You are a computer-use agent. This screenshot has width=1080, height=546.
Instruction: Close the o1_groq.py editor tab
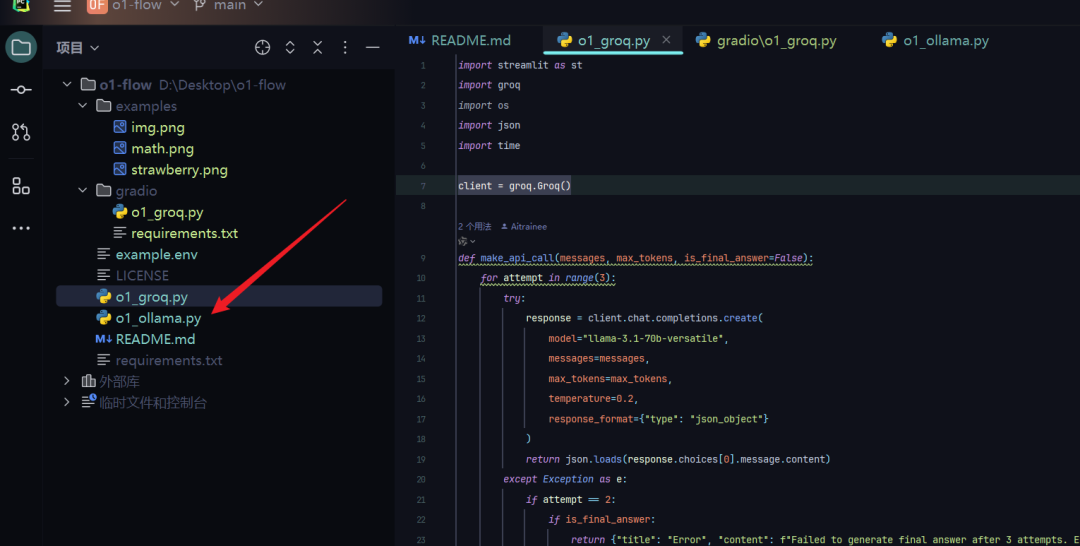666,40
